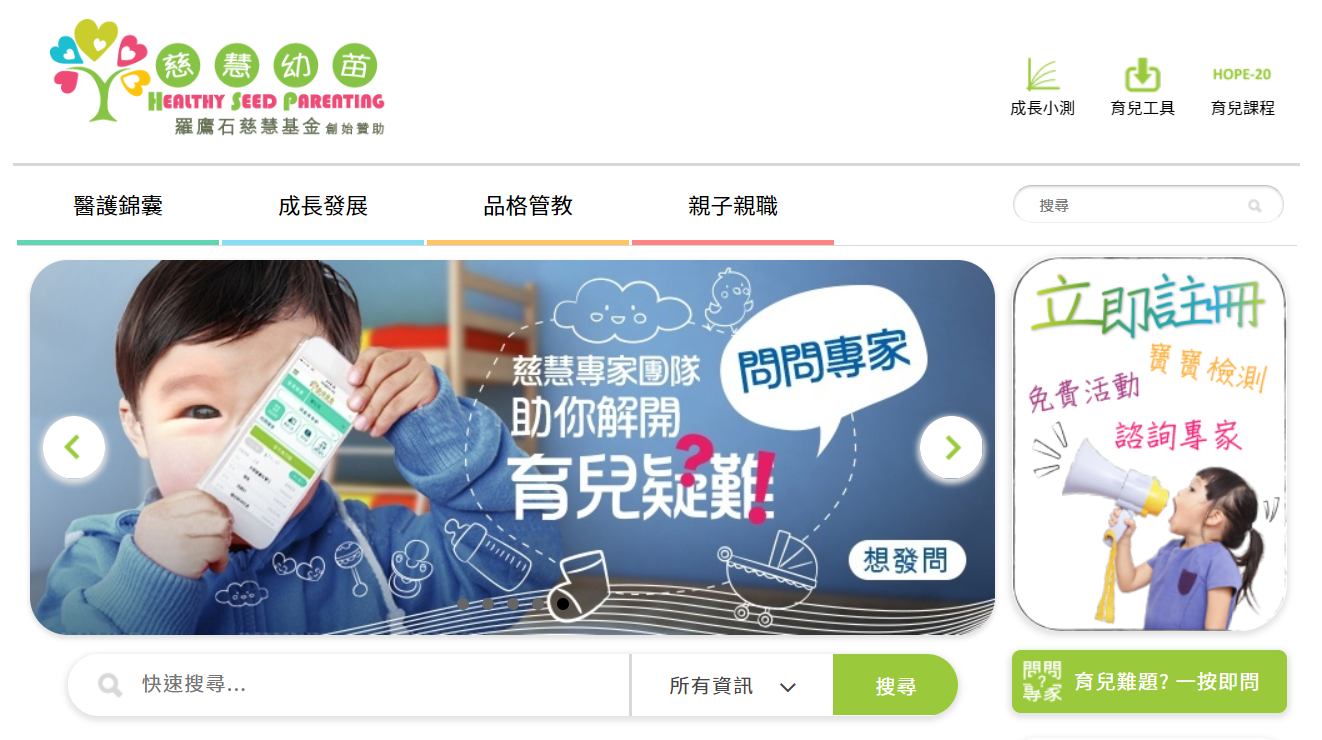1322x740 pixels.
Task: Open the 親子親職 menu tab
Action: [733, 208]
